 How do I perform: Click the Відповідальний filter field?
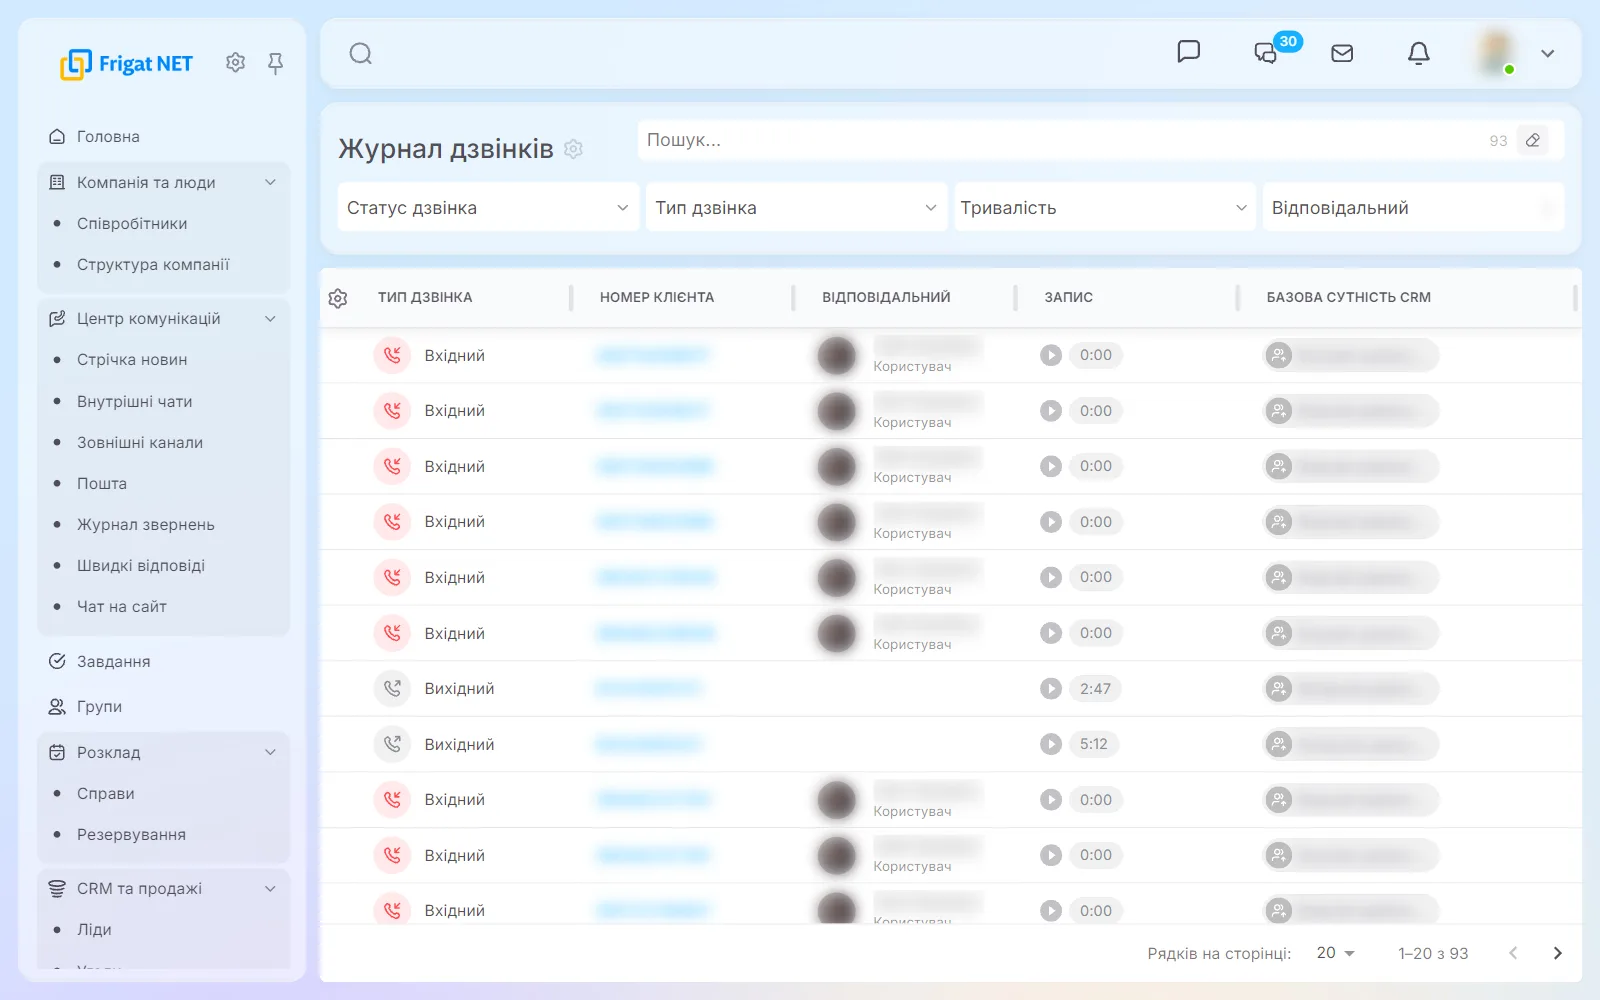click(x=1413, y=208)
